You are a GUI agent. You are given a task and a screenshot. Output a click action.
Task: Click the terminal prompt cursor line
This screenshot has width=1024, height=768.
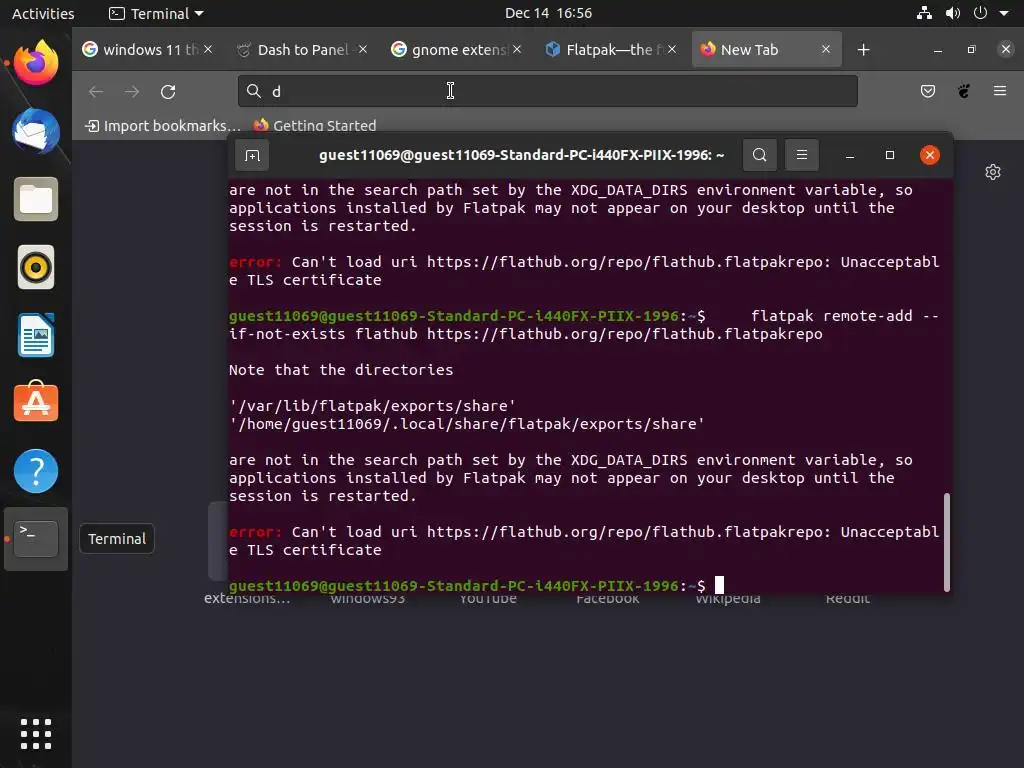click(x=477, y=586)
